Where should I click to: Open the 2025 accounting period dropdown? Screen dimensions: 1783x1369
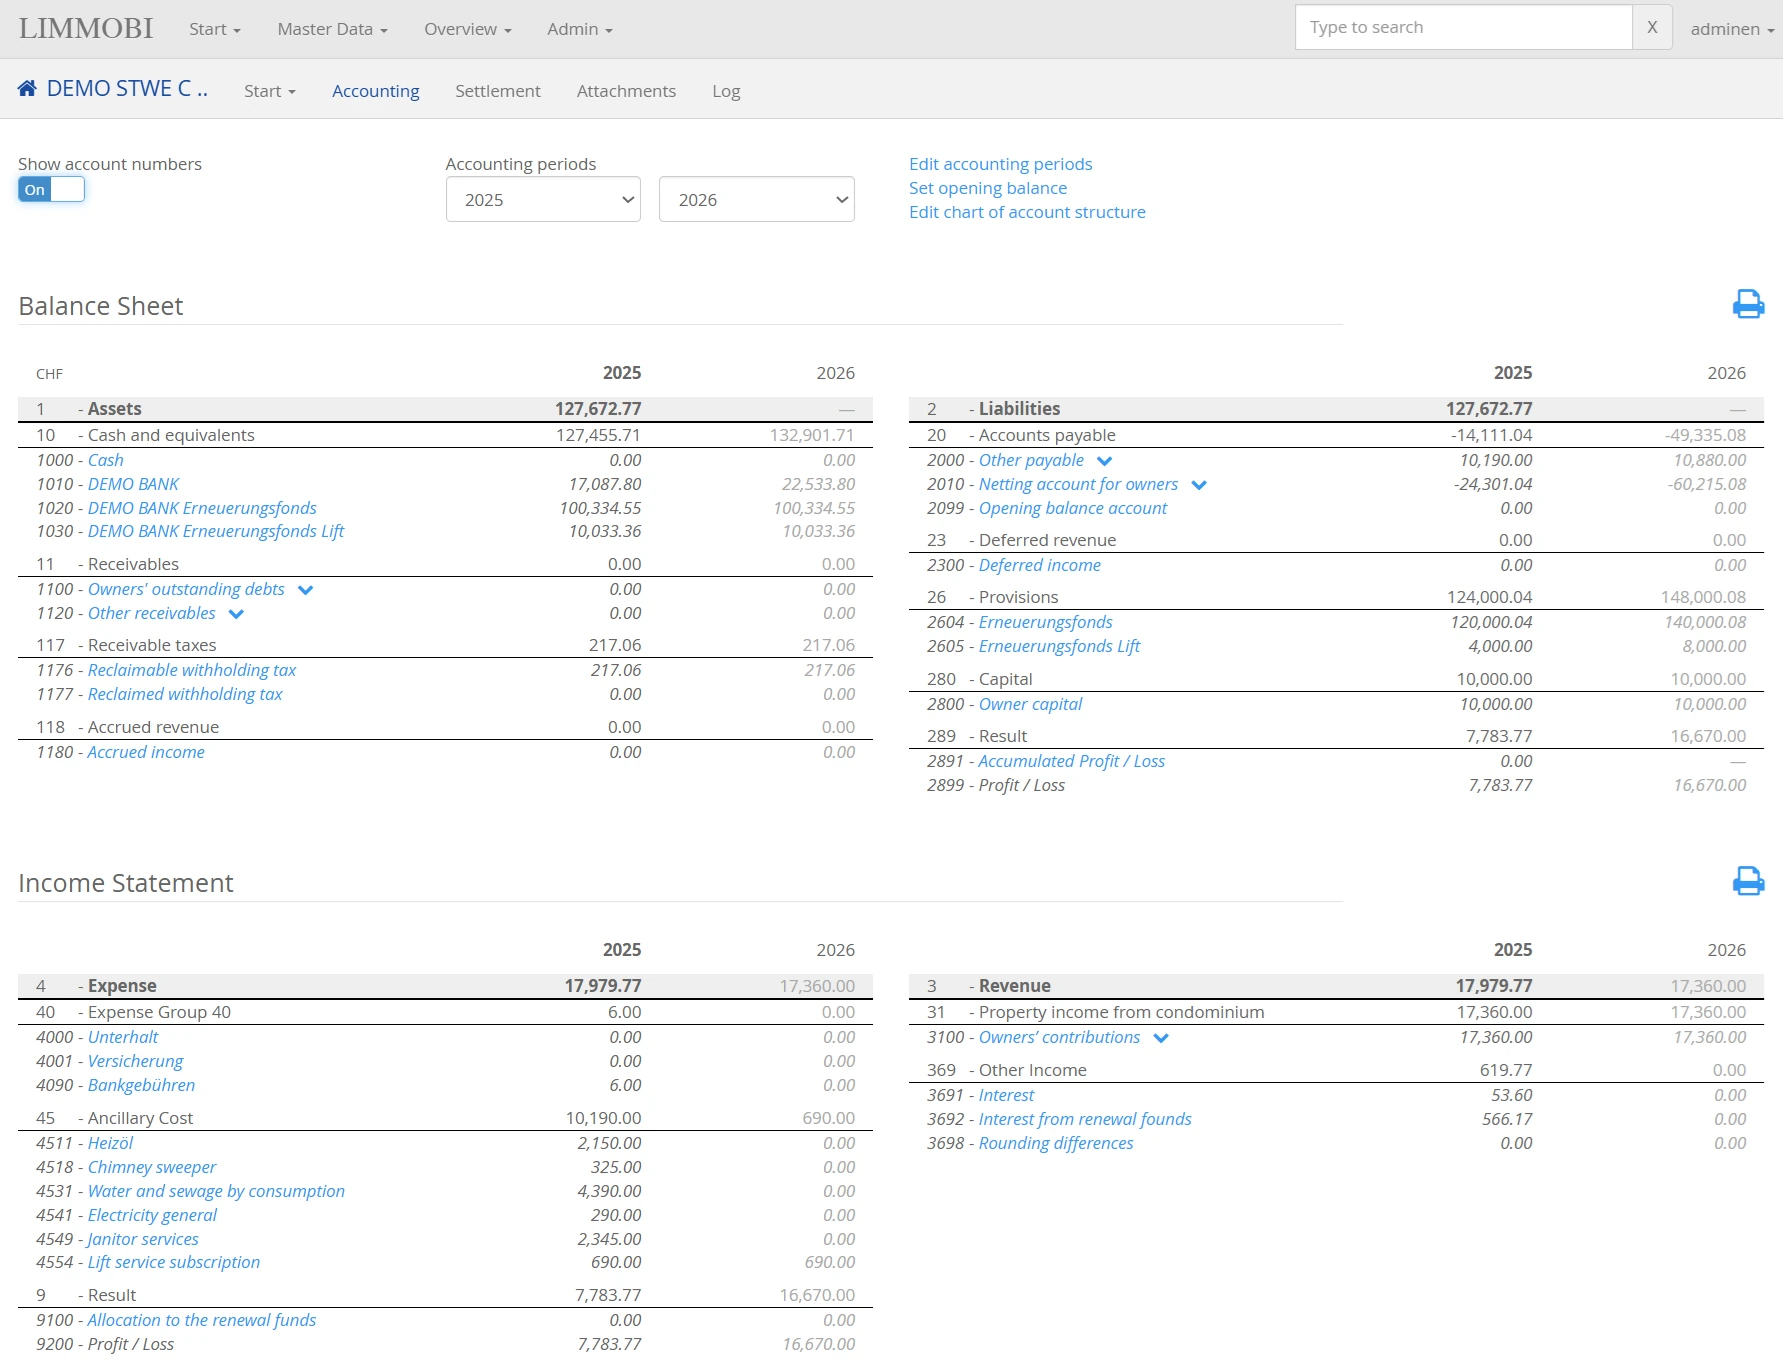pos(543,199)
